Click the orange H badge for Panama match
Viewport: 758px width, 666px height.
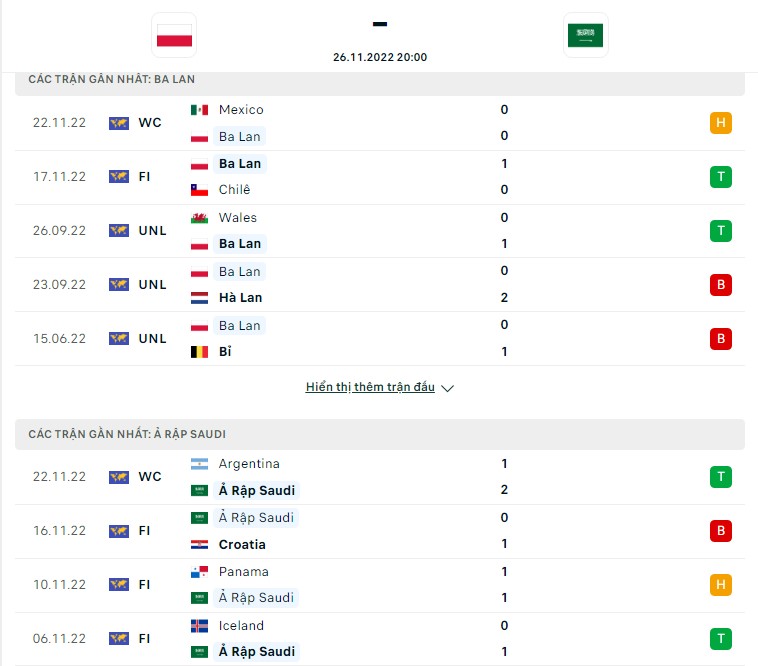coord(720,585)
